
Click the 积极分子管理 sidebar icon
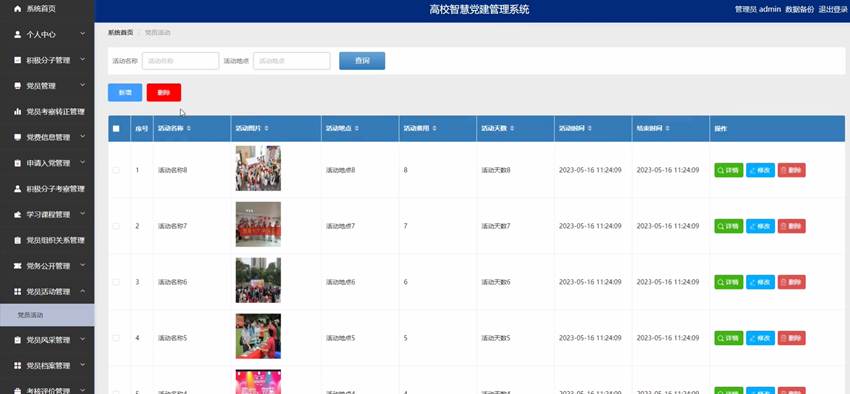[17, 60]
